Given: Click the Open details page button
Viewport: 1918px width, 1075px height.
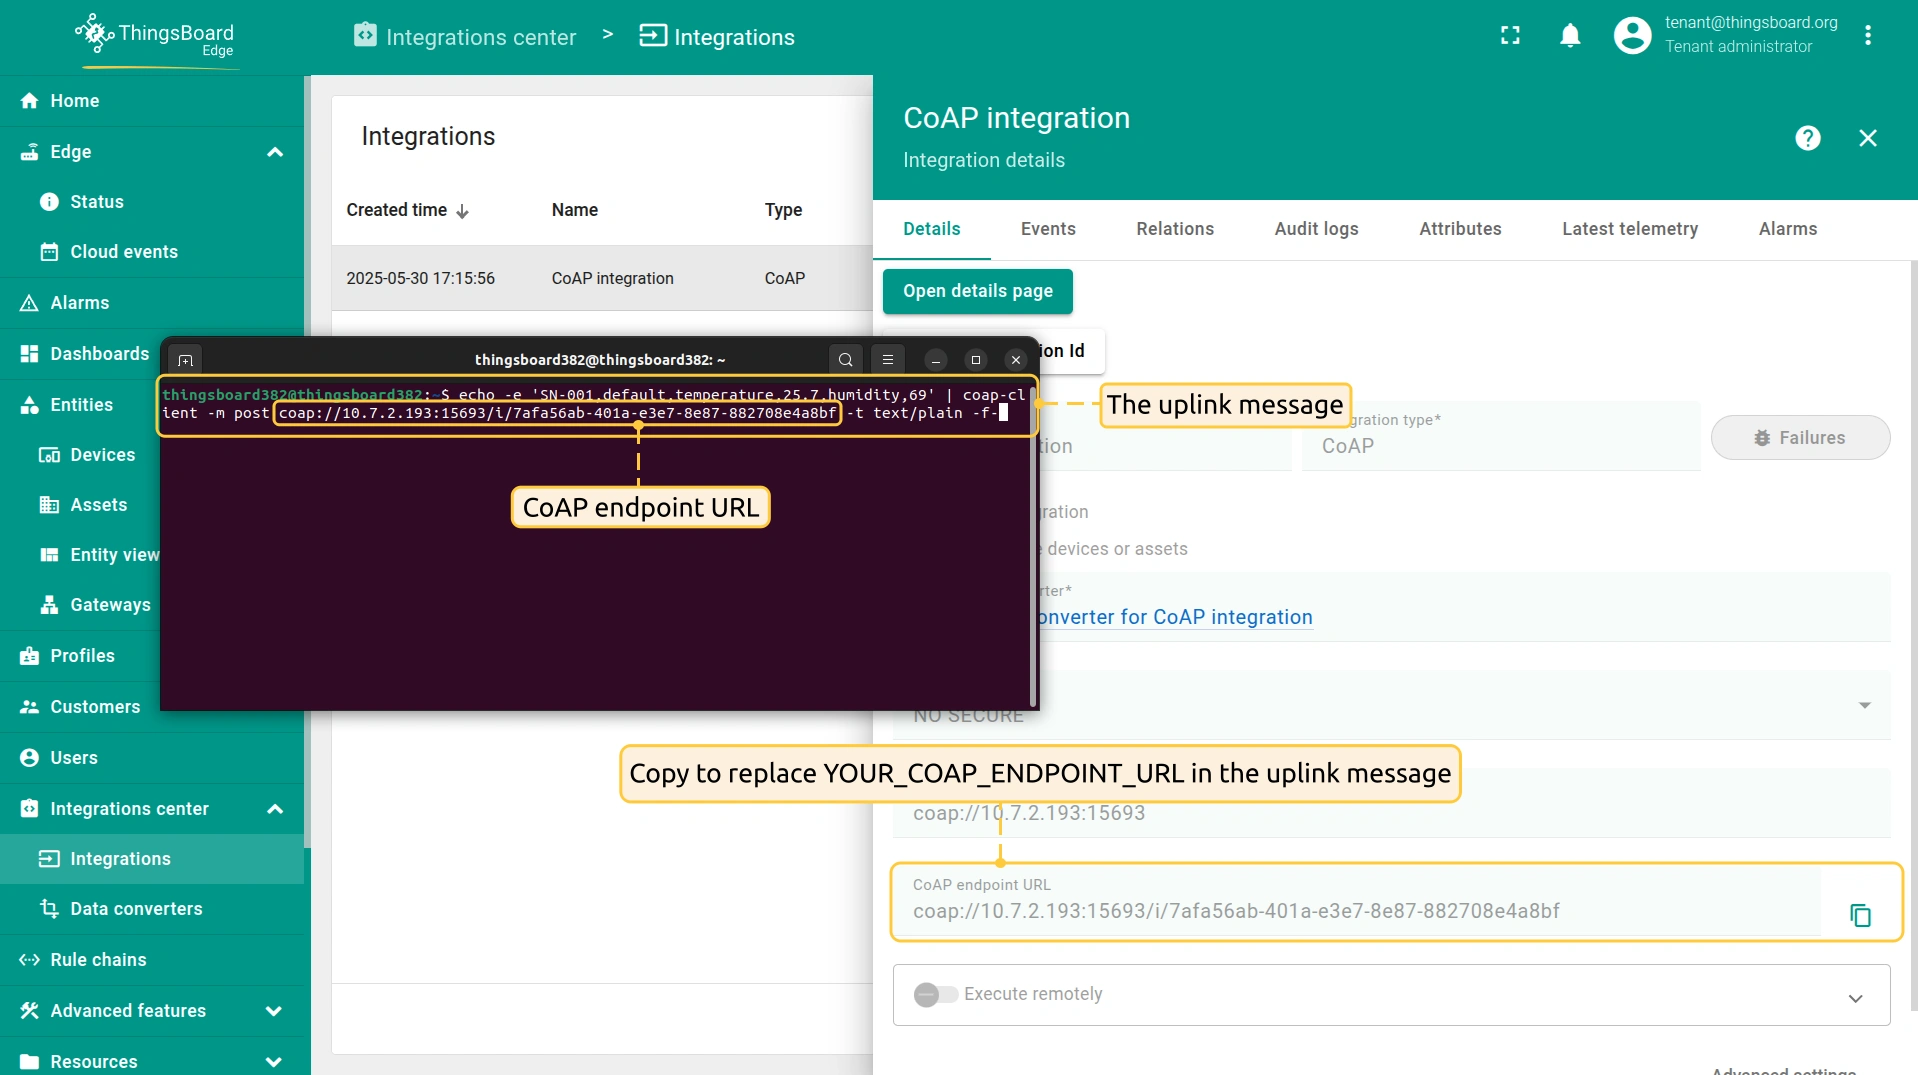Looking at the screenshot, I should 977,291.
